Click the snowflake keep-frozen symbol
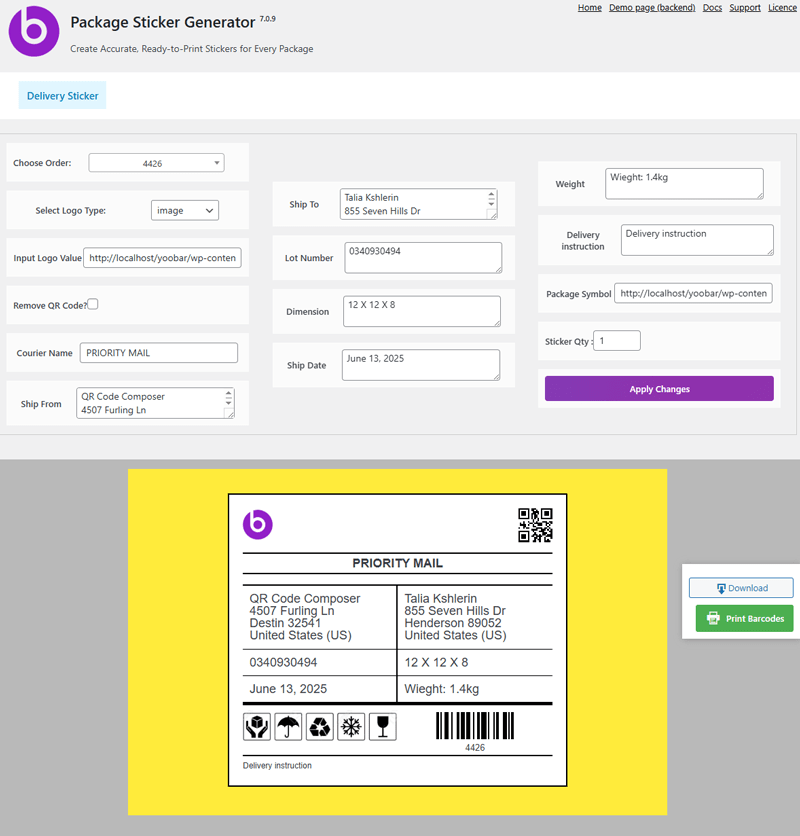The image size is (800, 836). point(352,726)
